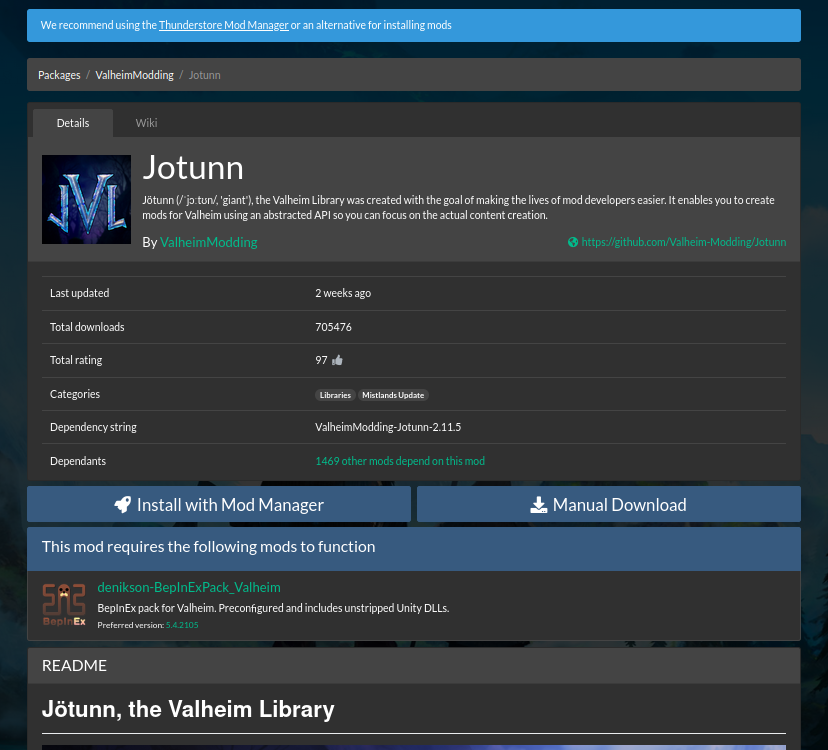Screen dimensions: 828x750
Task: Click the 'Total downloads' row label
Action: pyautogui.click(x=87, y=327)
